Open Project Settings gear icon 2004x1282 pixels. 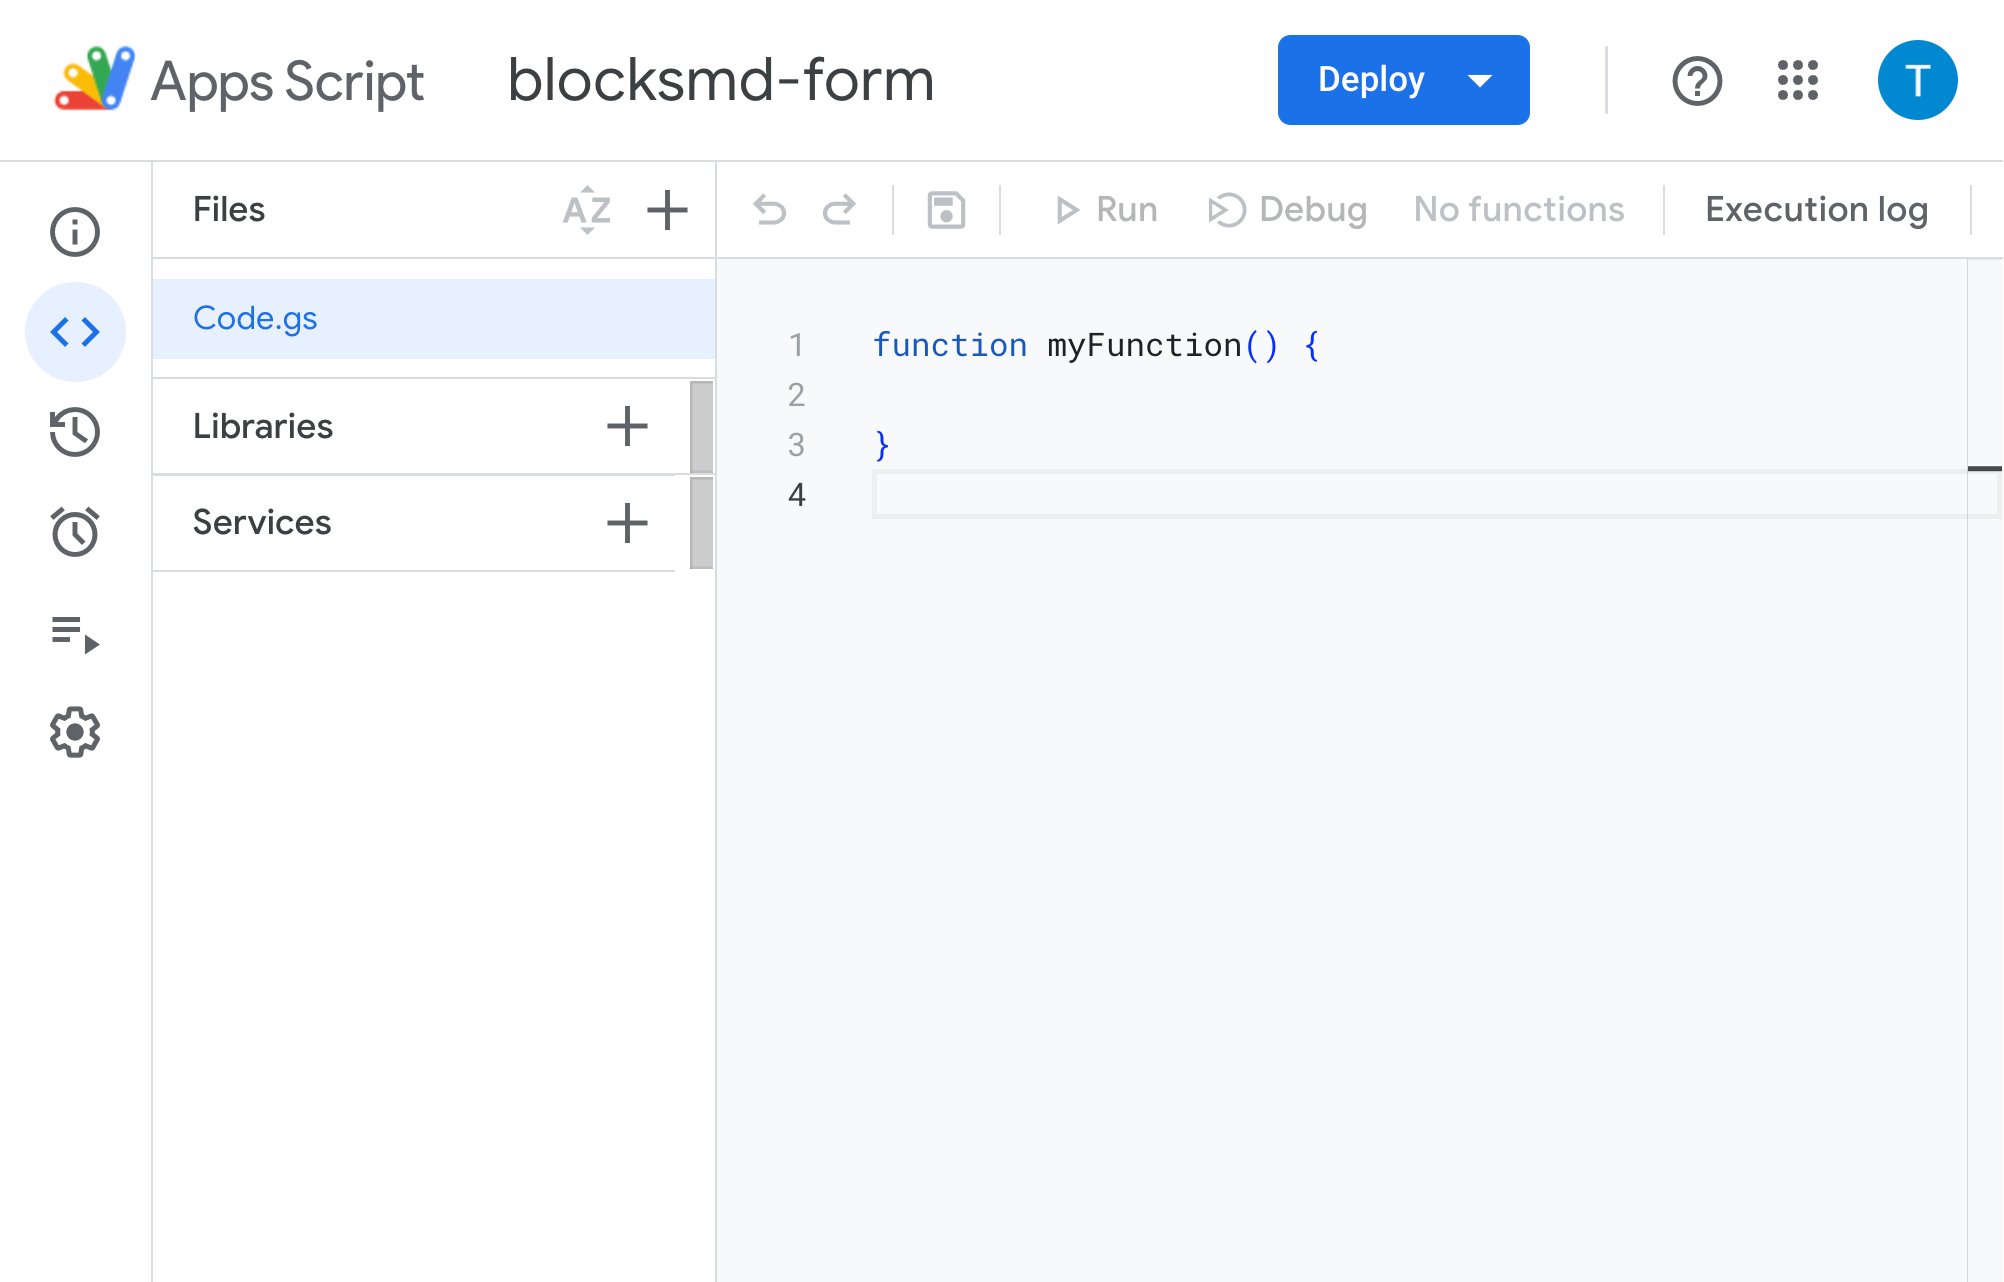[75, 733]
